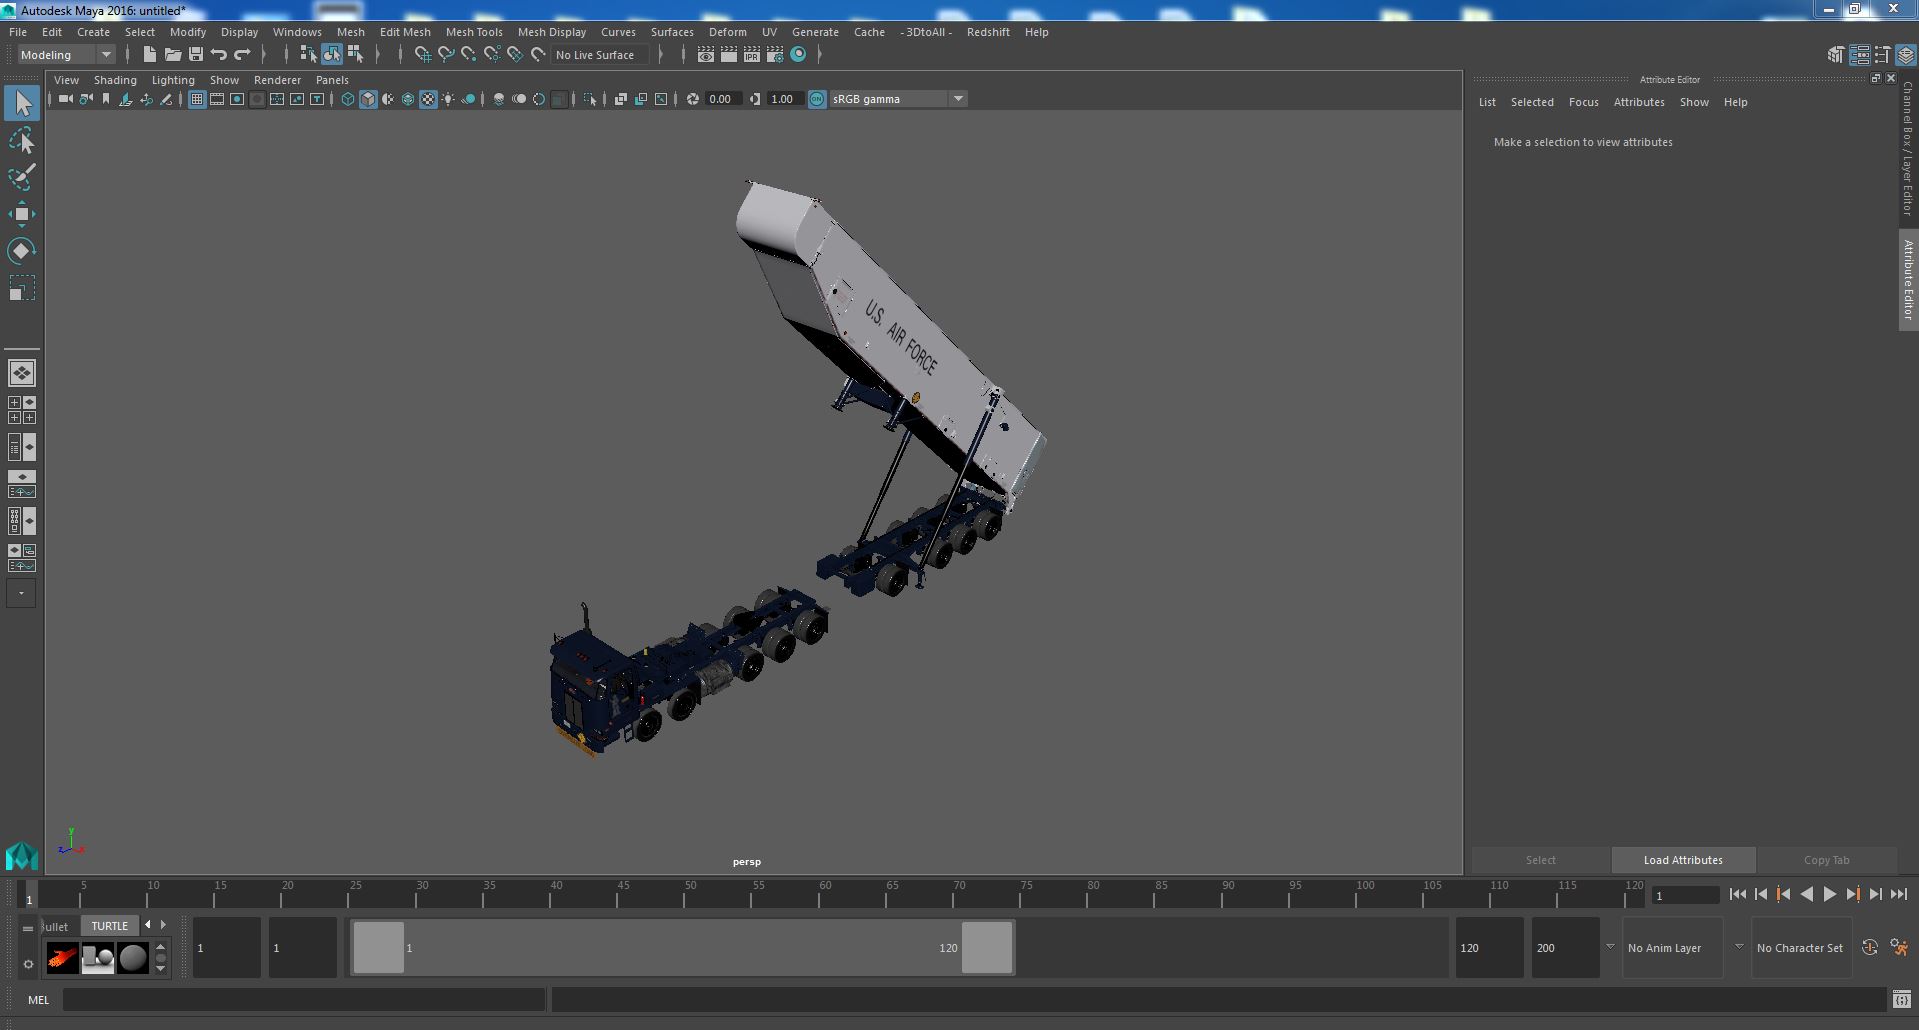This screenshot has width=1919, height=1030.
Task: Switch to the TURTLE shelf tab
Action: coord(110,926)
